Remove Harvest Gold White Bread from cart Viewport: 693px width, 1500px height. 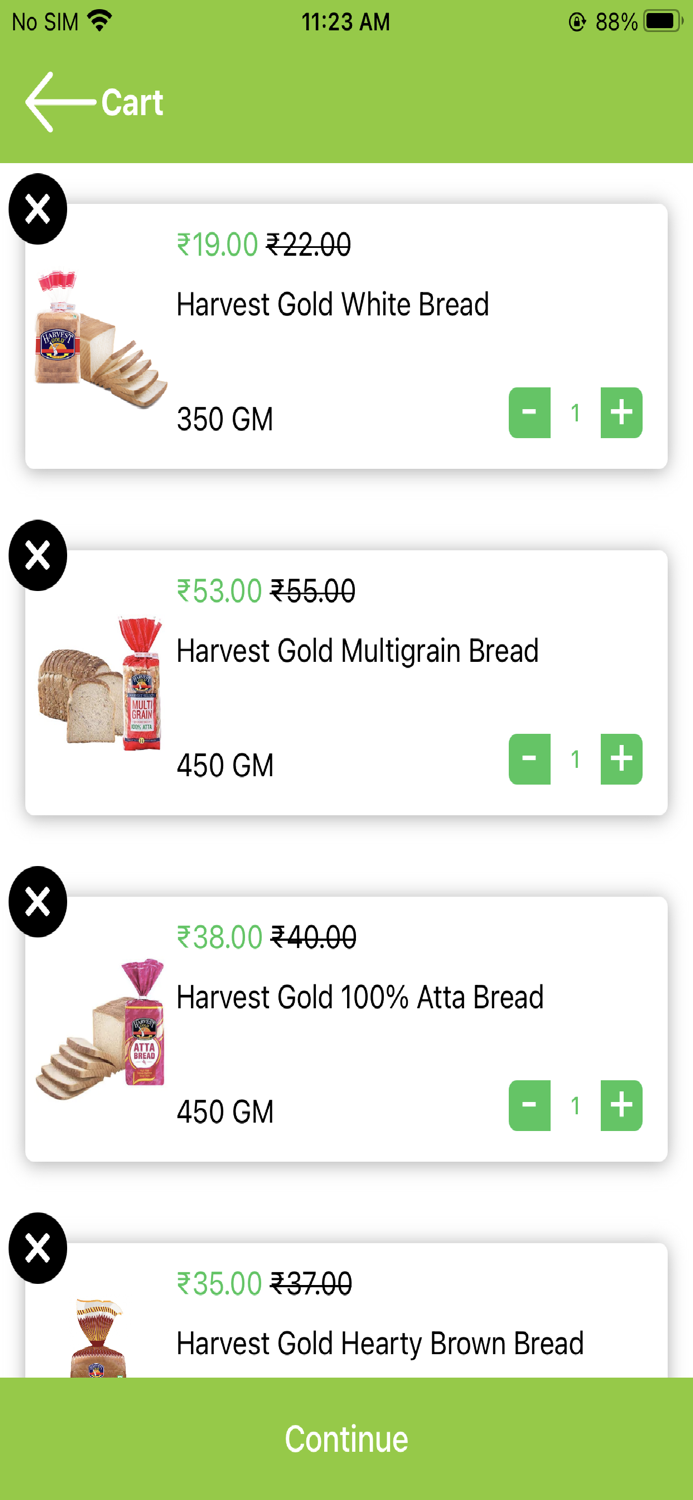coord(38,209)
